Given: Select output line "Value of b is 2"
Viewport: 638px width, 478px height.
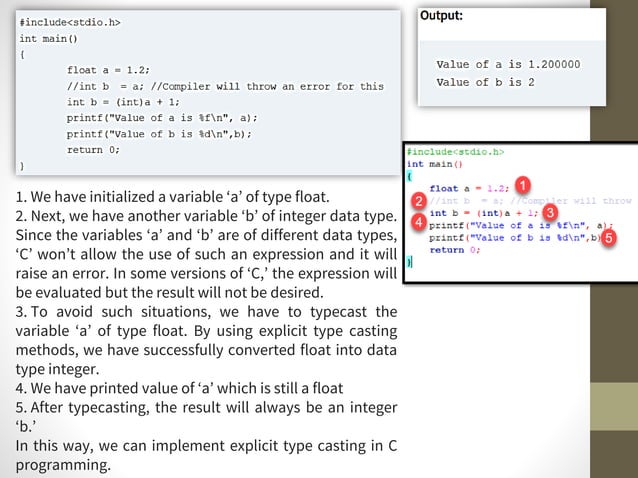Looking at the screenshot, I should click(x=485, y=82).
